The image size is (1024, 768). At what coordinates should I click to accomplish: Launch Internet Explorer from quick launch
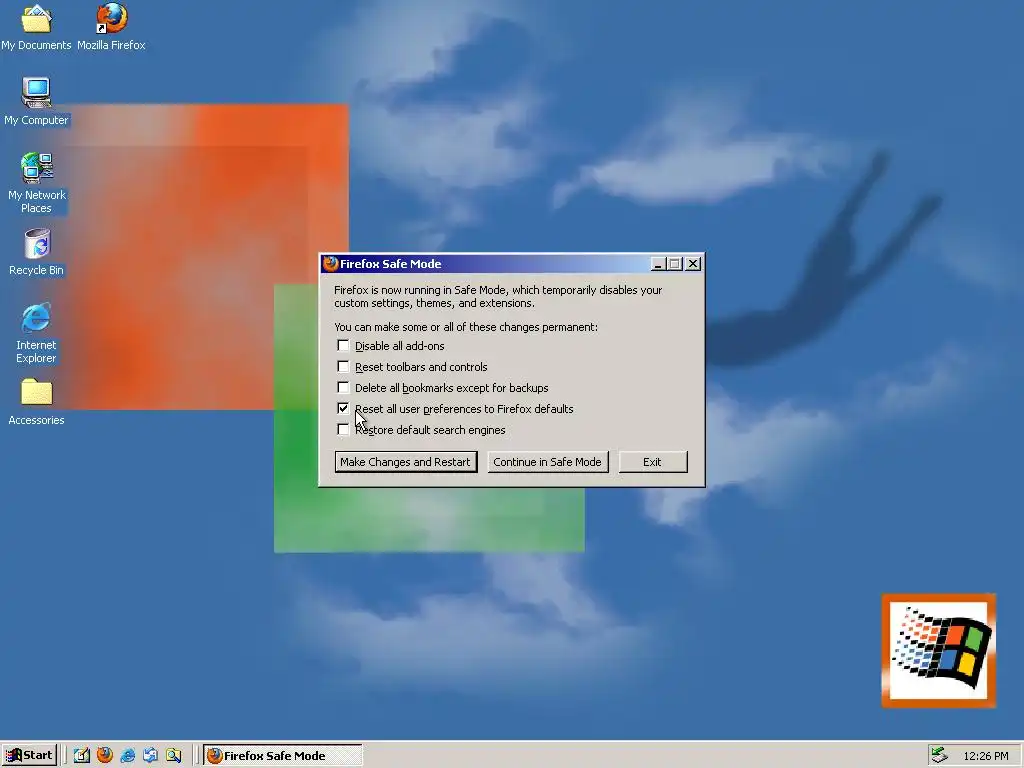coord(127,755)
